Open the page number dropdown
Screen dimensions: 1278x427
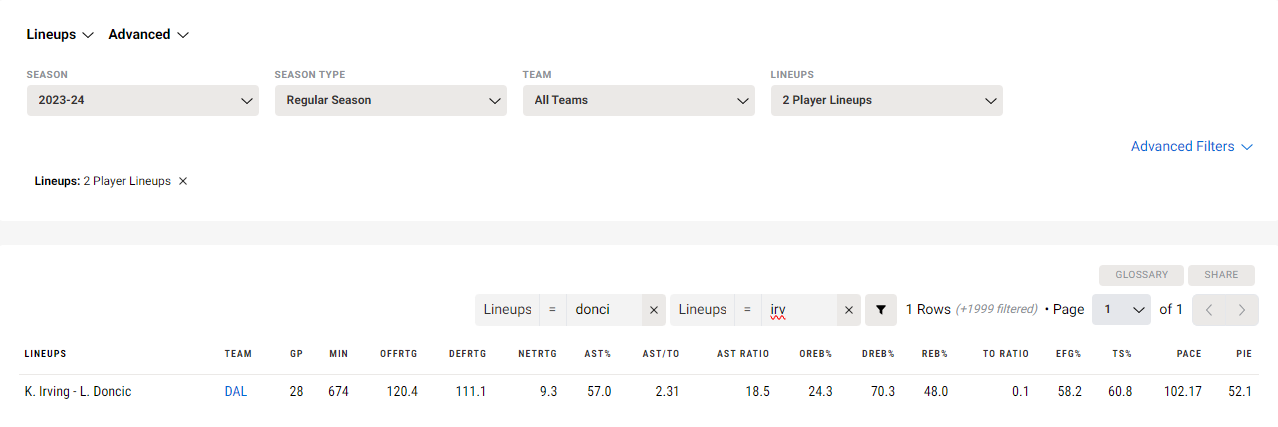(1122, 310)
